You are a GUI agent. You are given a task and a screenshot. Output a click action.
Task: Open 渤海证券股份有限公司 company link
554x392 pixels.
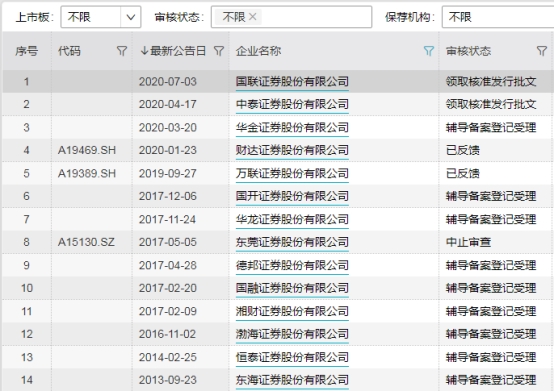click(292, 334)
